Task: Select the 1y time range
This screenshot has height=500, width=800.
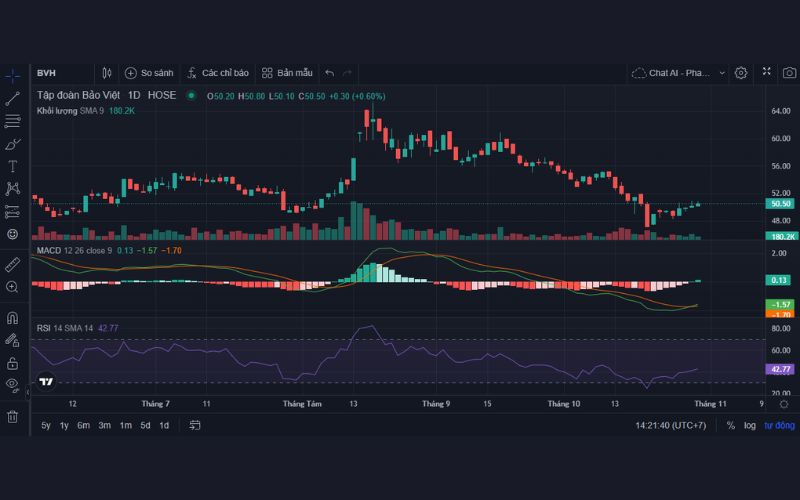Action: coord(64,425)
